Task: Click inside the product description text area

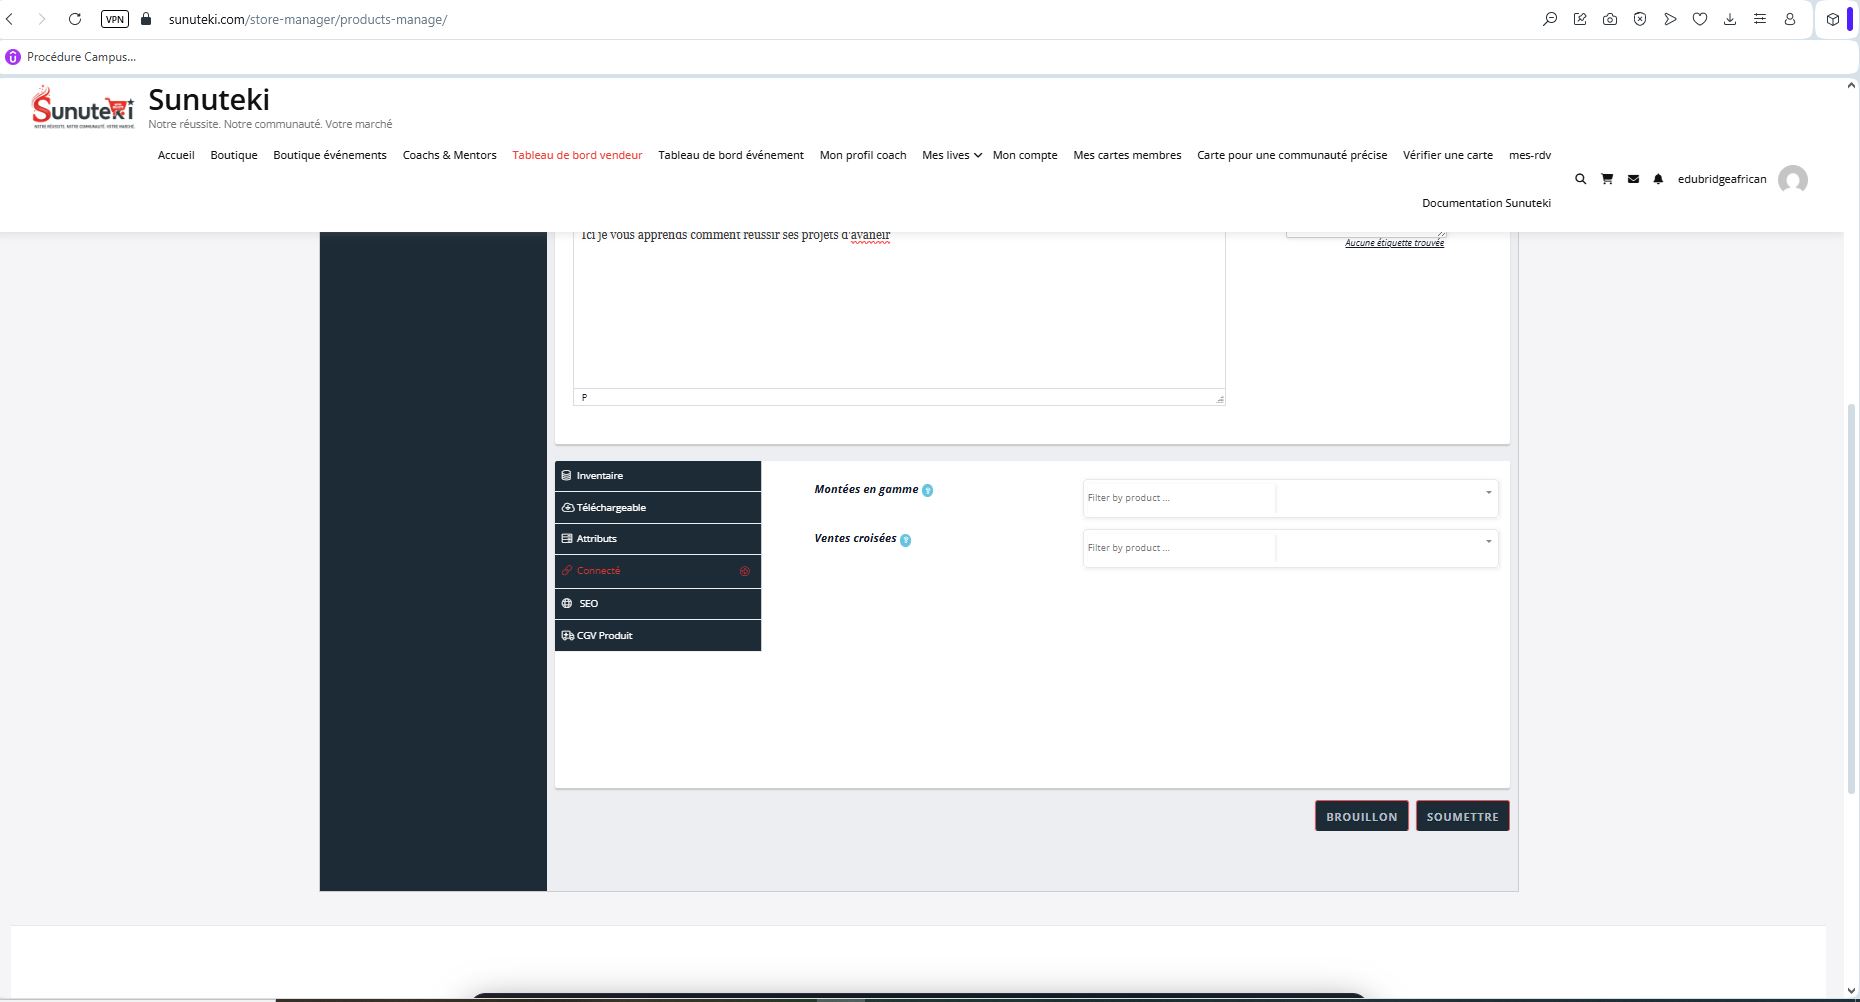Action: point(898,310)
